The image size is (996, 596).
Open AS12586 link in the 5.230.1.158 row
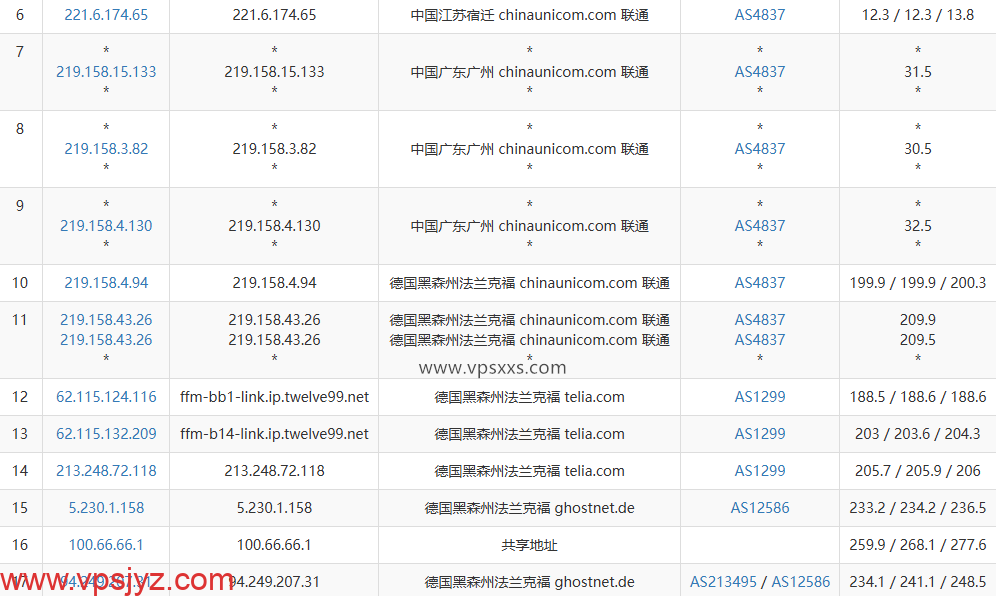[x=760, y=508]
